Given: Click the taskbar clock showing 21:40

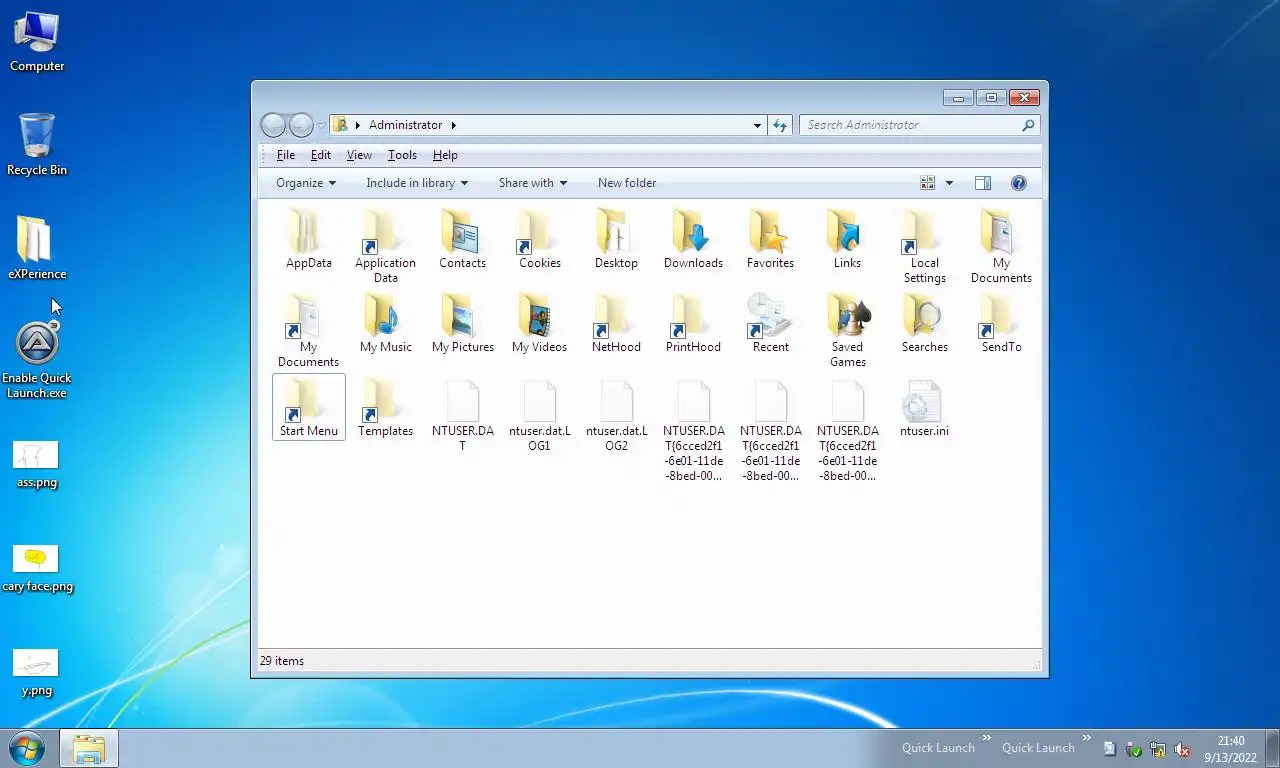Looking at the screenshot, I should click(1230, 749).
